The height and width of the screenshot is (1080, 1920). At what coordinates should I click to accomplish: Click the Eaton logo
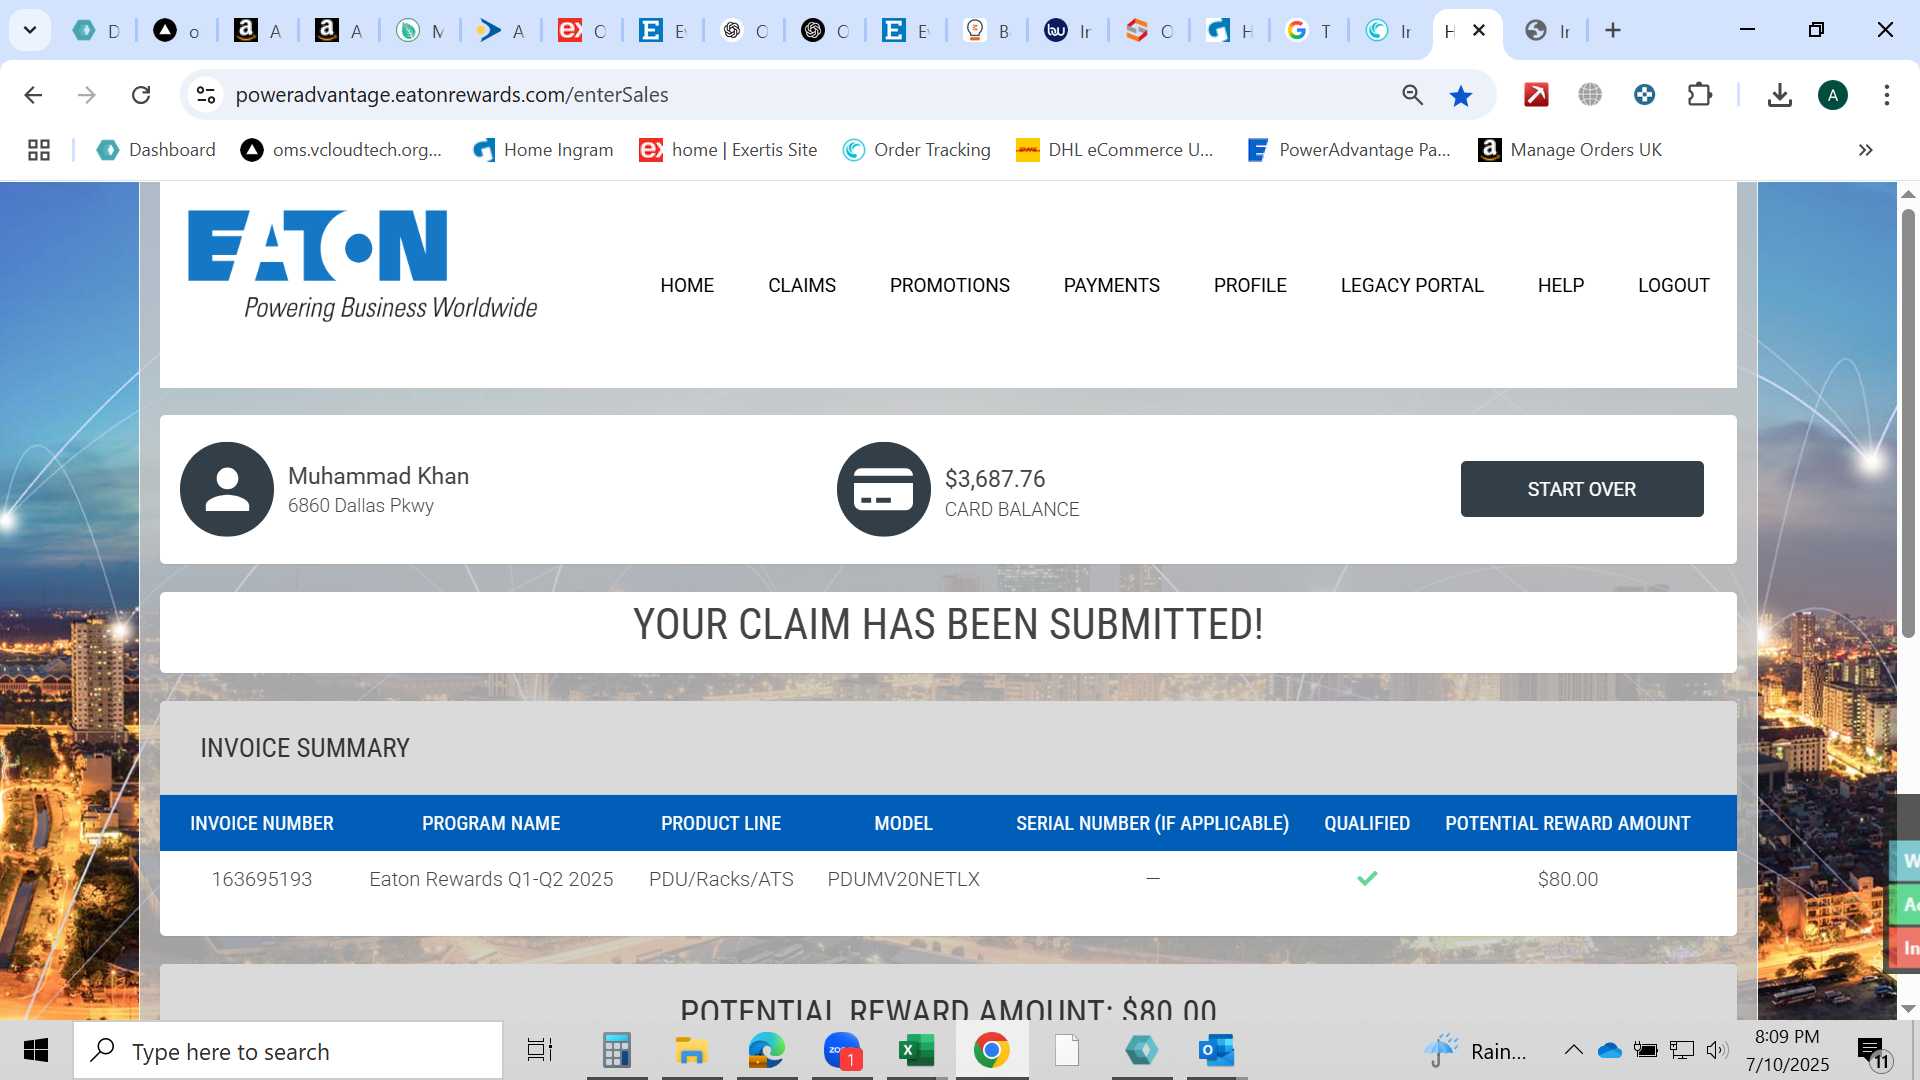pos(362,265)
